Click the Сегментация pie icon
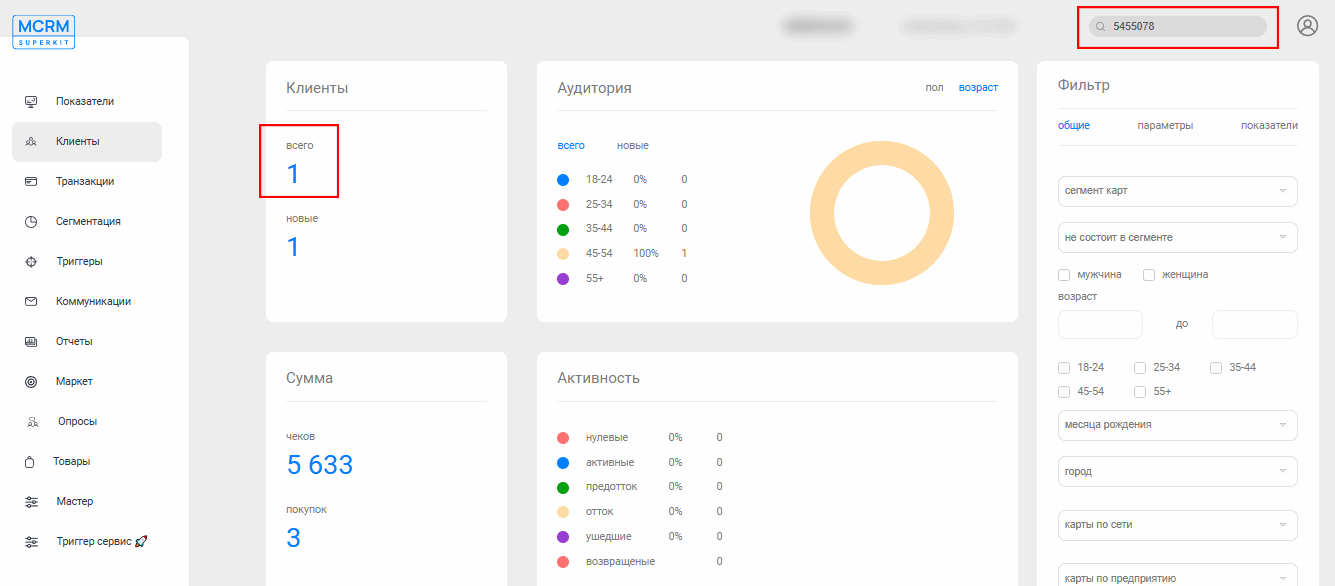 click(x=31, y=222)
